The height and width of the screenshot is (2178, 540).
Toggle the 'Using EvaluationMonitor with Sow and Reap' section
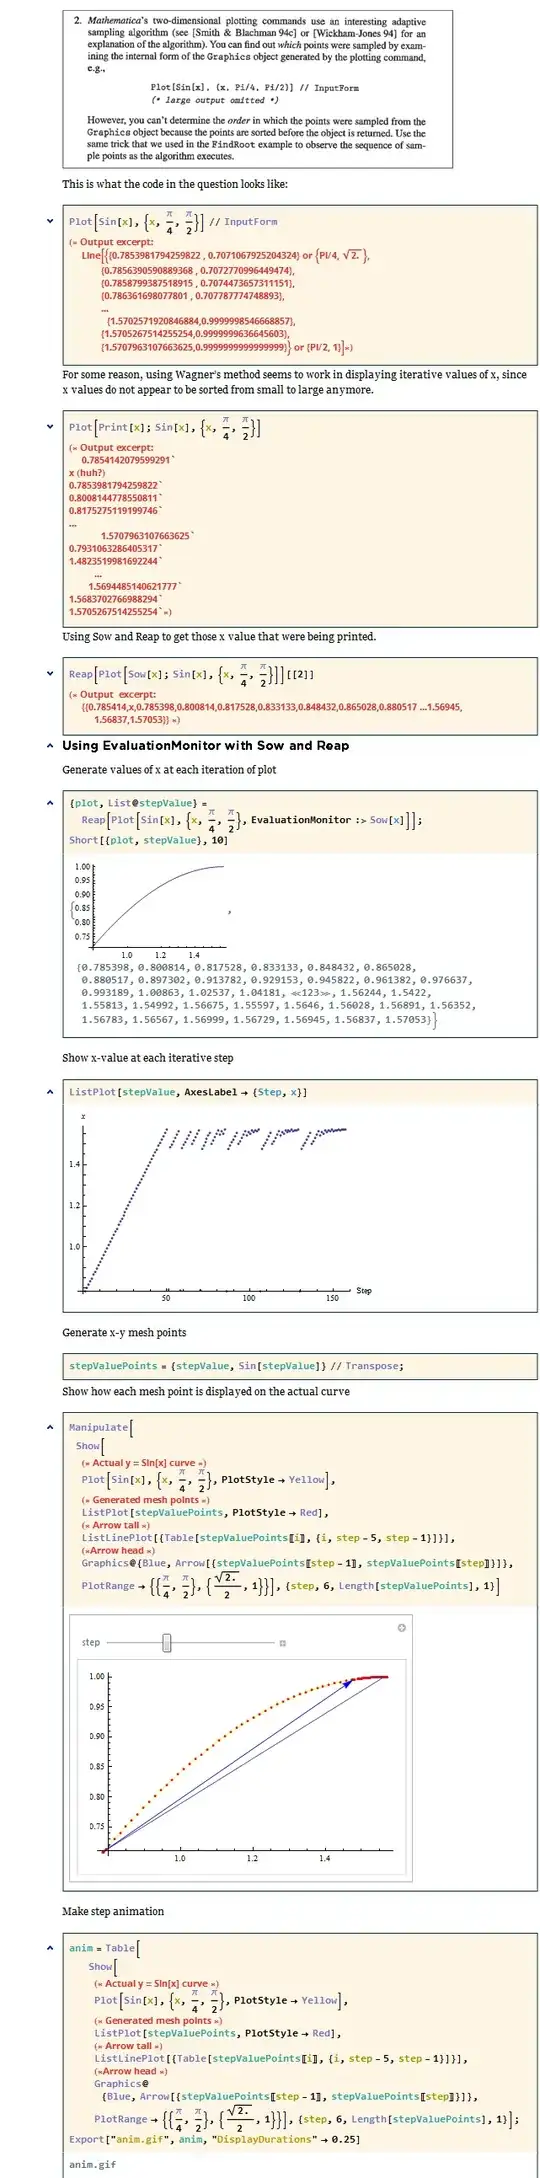click(50, 745)
